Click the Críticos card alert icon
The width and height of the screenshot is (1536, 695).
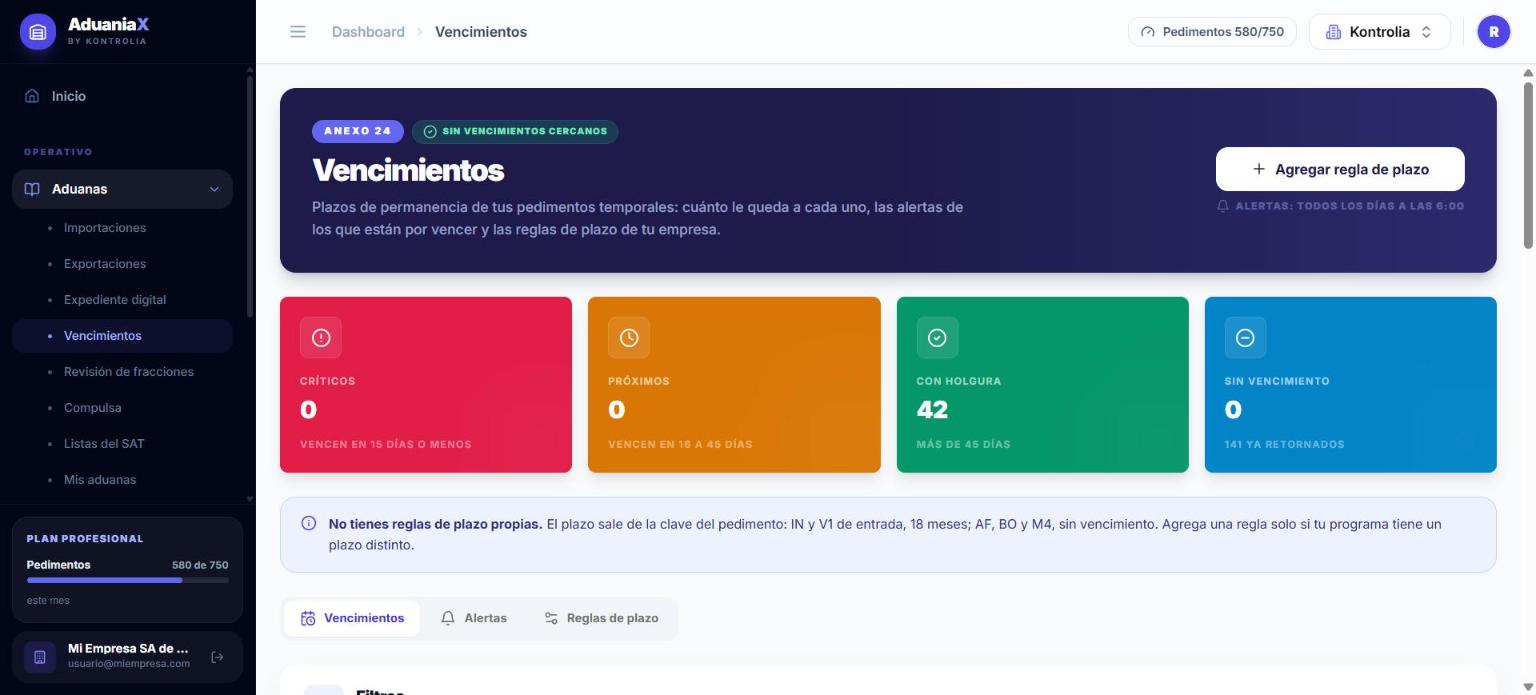click(321, 338)
